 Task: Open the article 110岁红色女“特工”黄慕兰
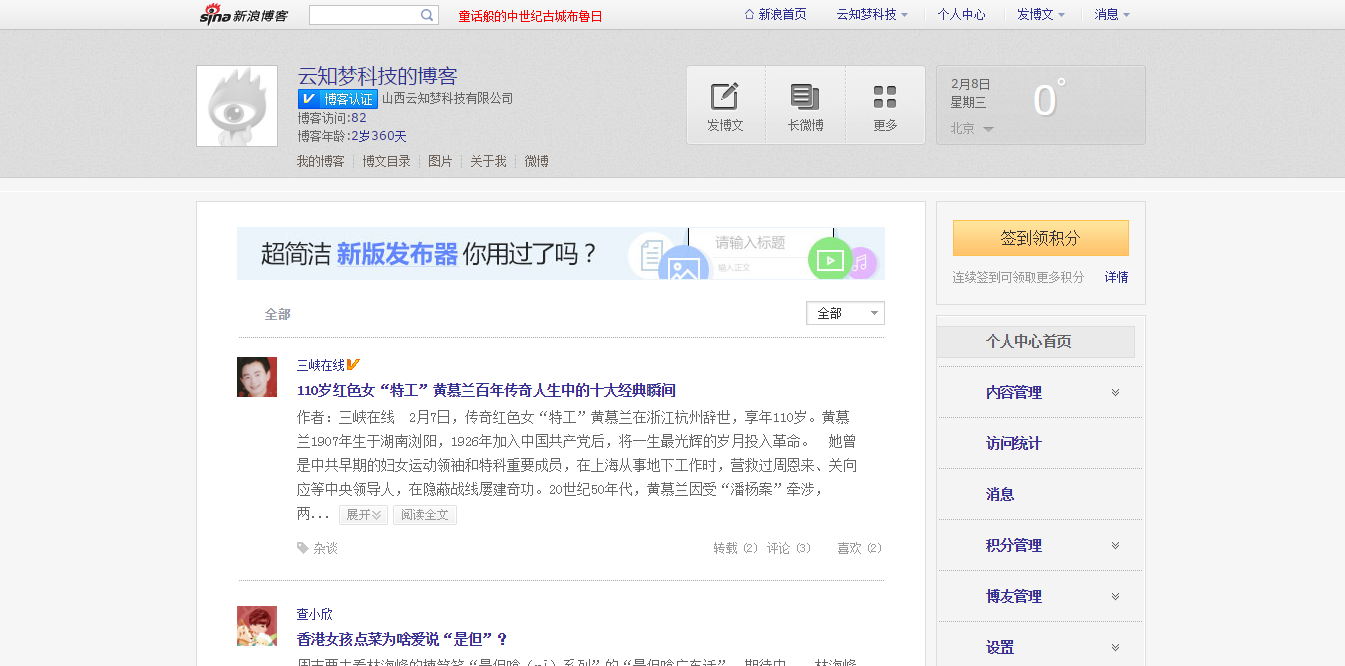(x=487, y=390)
